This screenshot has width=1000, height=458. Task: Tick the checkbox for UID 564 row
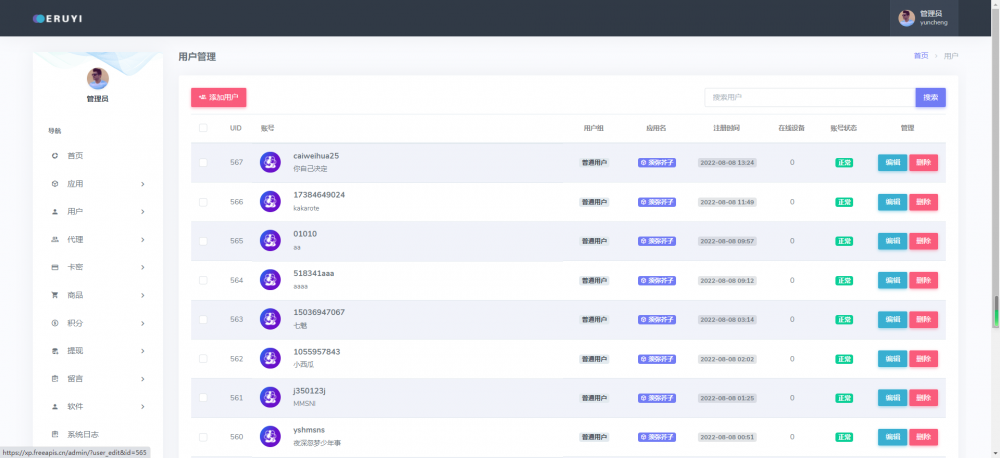point(203,280)
